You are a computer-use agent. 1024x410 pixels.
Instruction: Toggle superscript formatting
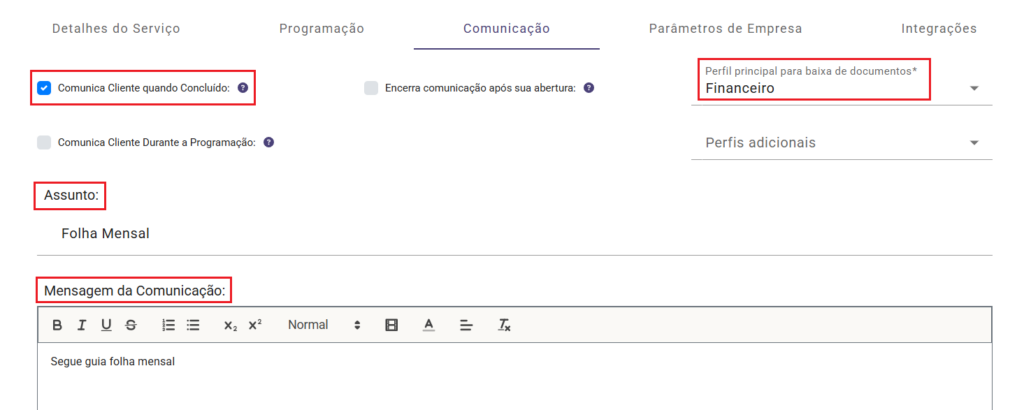[255, 325]
